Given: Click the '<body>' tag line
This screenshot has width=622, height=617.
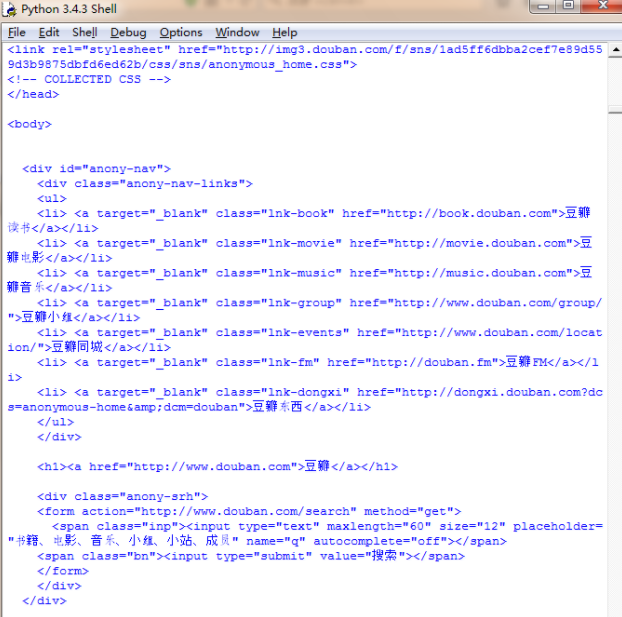Looking at the screenshot, I should click(29, 124).
